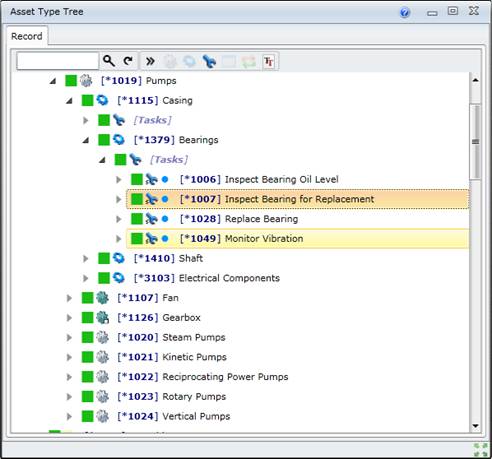Click the greyed gear toolbar icon
This screenshot has height=459, width=492.
(170, 61)
